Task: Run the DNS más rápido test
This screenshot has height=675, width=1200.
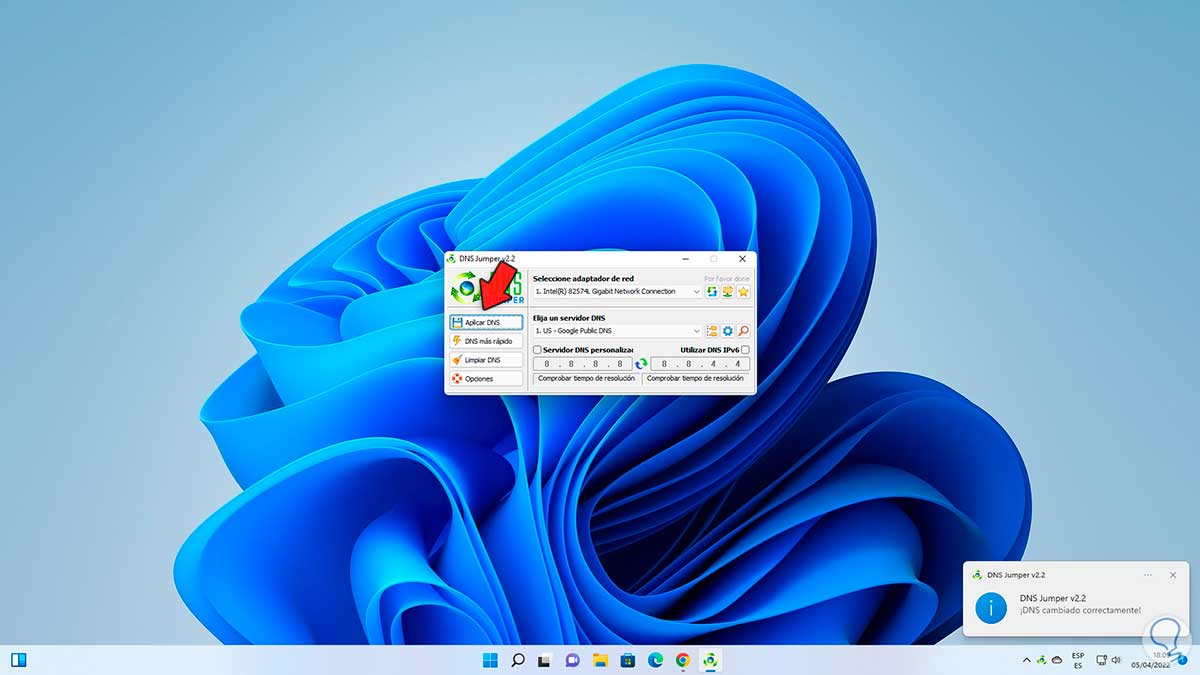Action: tap(485, 341)
